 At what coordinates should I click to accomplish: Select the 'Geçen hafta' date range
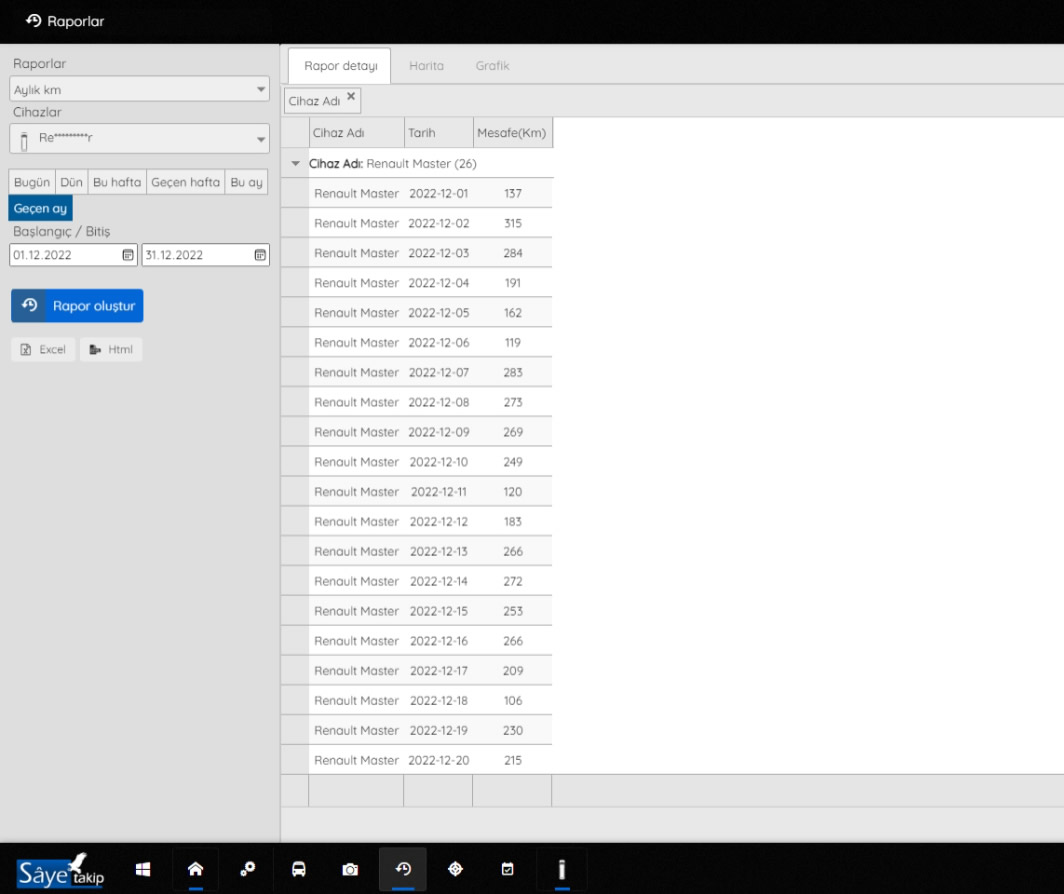185,182
